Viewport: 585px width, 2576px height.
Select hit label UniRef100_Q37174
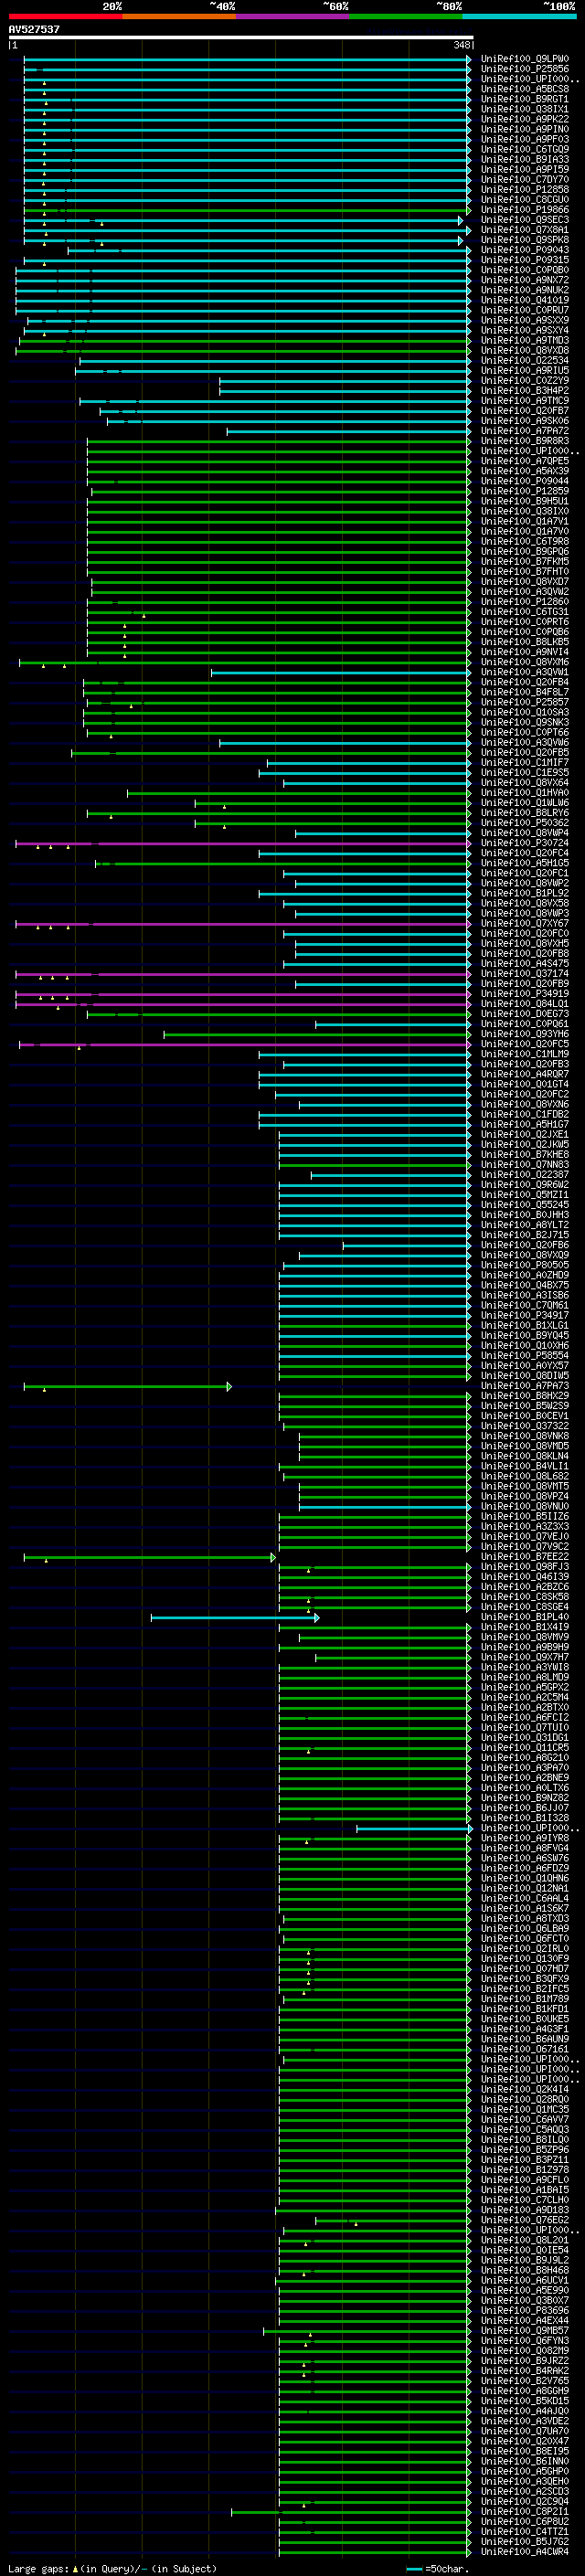click(x=525, y=974)
